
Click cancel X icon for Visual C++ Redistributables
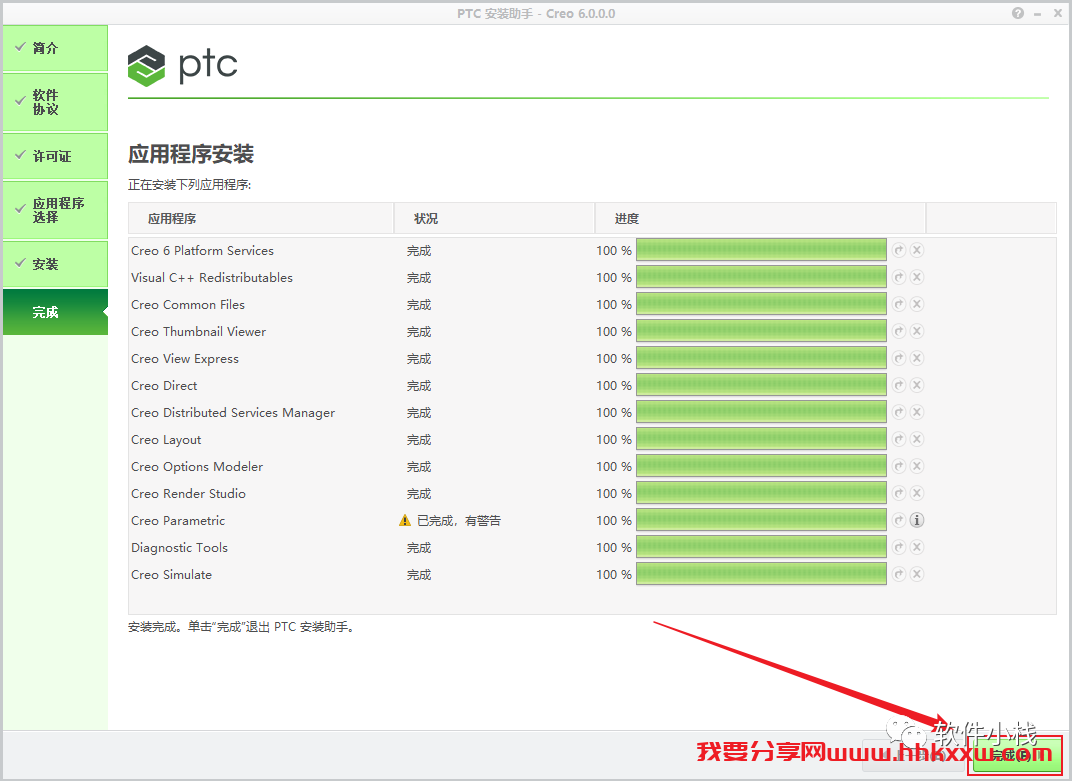click(917, 277)
